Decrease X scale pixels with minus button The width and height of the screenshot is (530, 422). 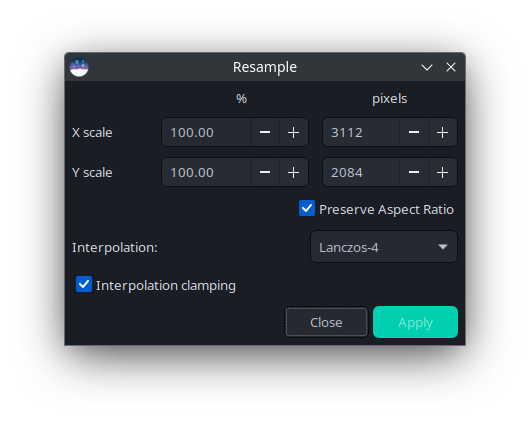(x=414, y=132)
